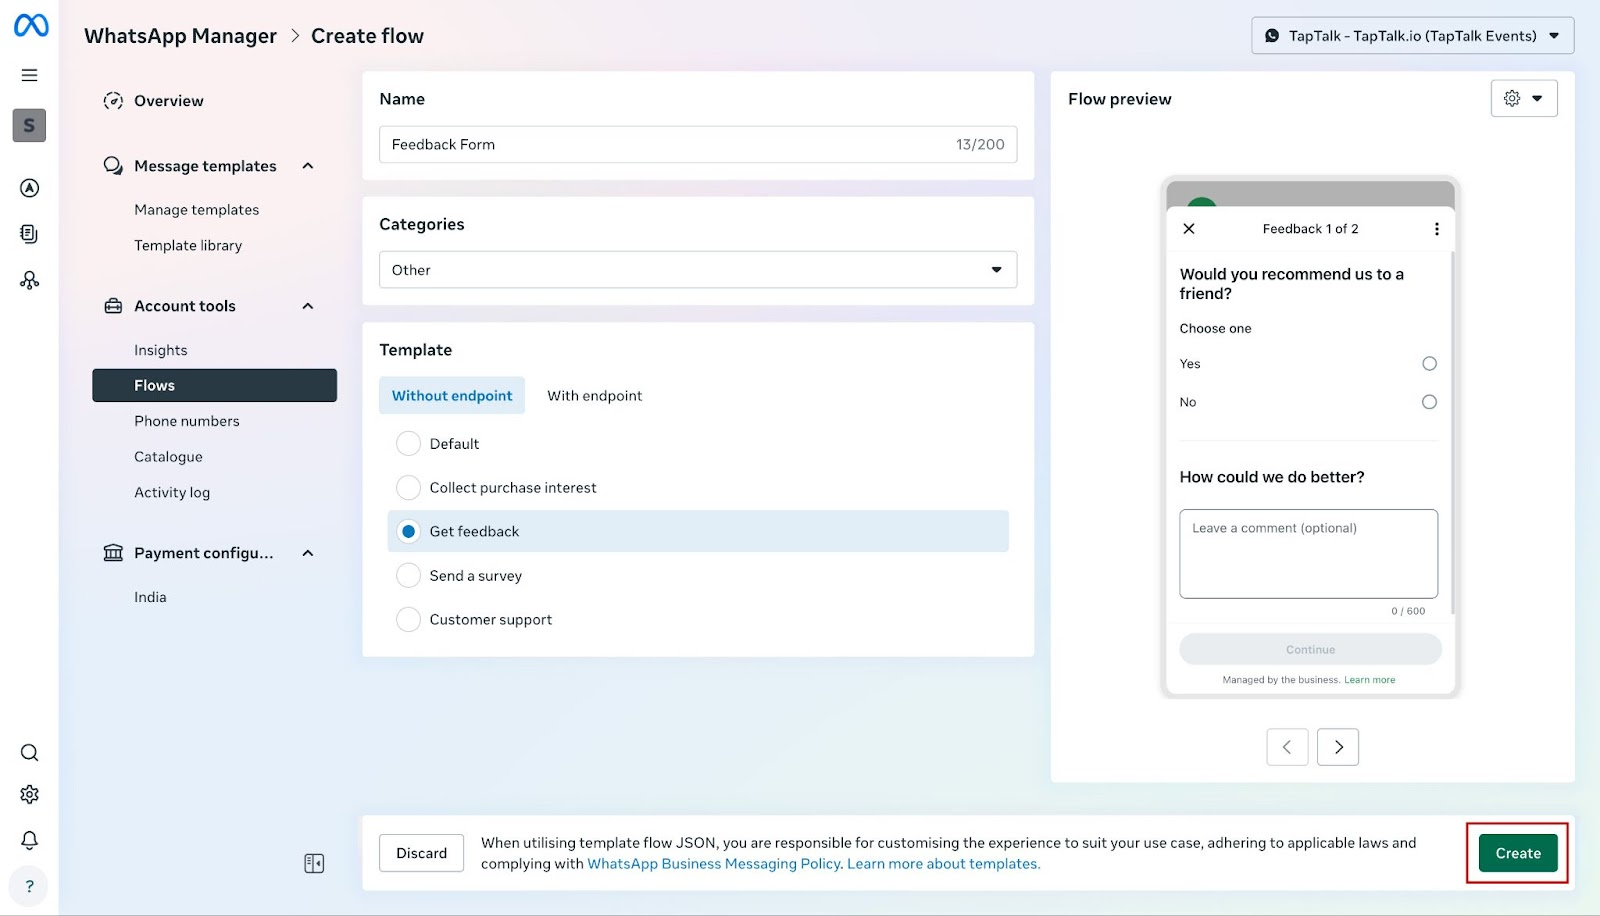Open the hamburger menu icon
The image size is (1600, 916).
click(30, 75)
